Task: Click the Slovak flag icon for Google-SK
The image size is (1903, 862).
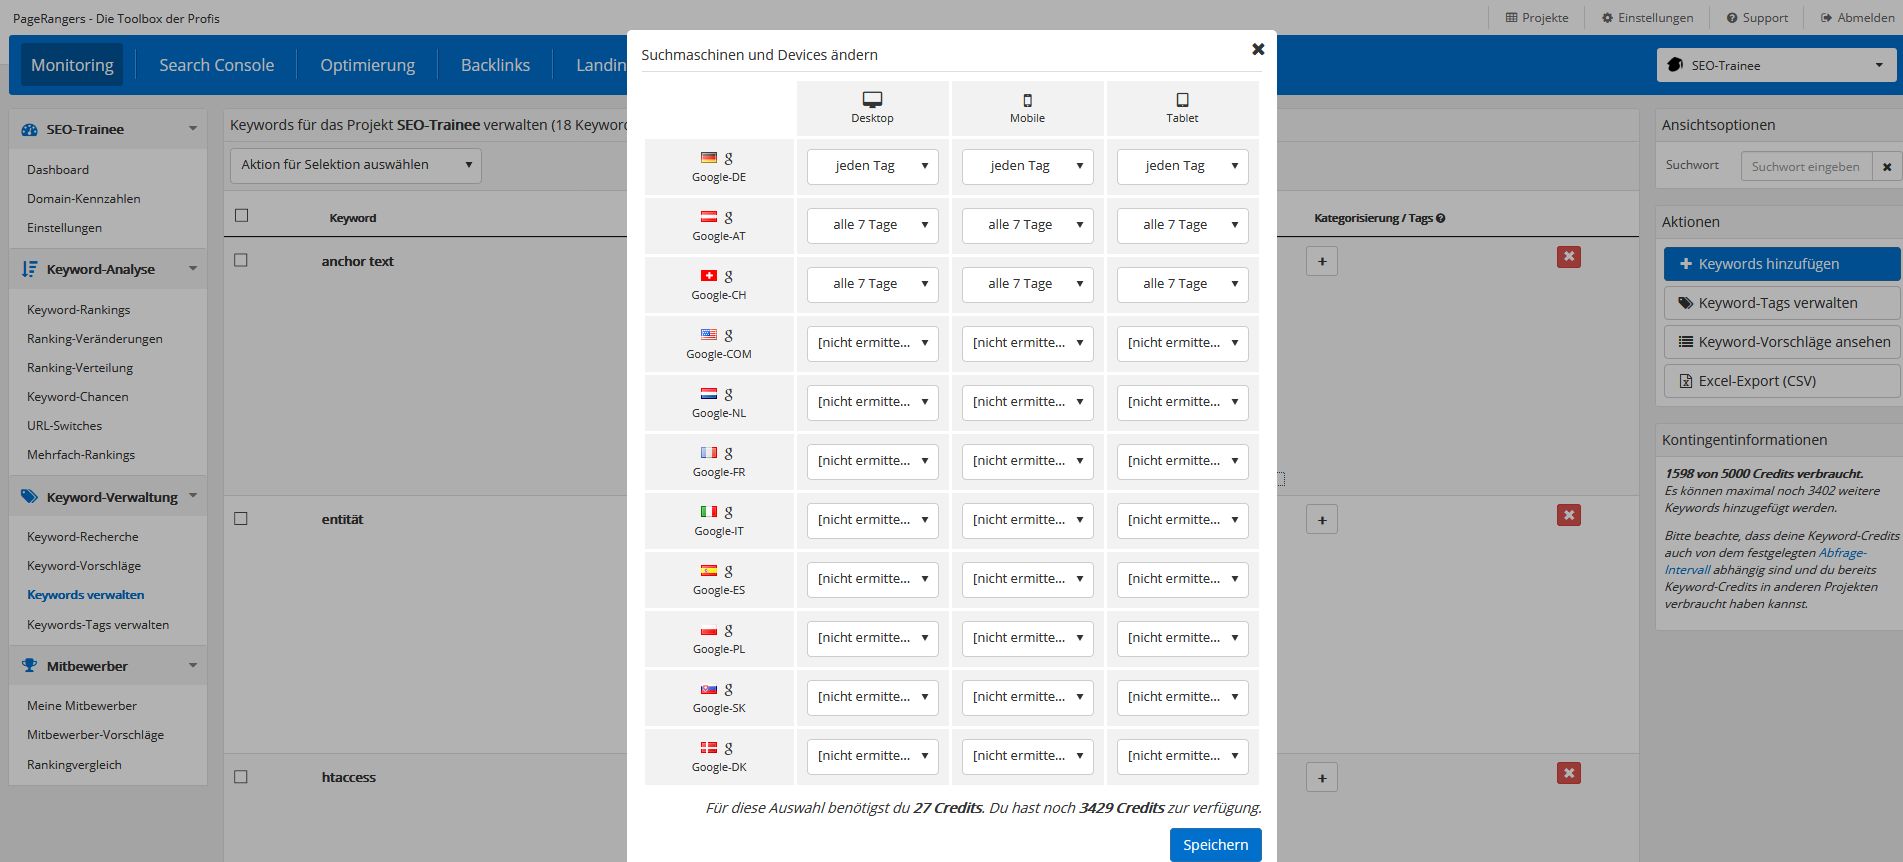Action: pyautogui.click(x=709, y=689)
